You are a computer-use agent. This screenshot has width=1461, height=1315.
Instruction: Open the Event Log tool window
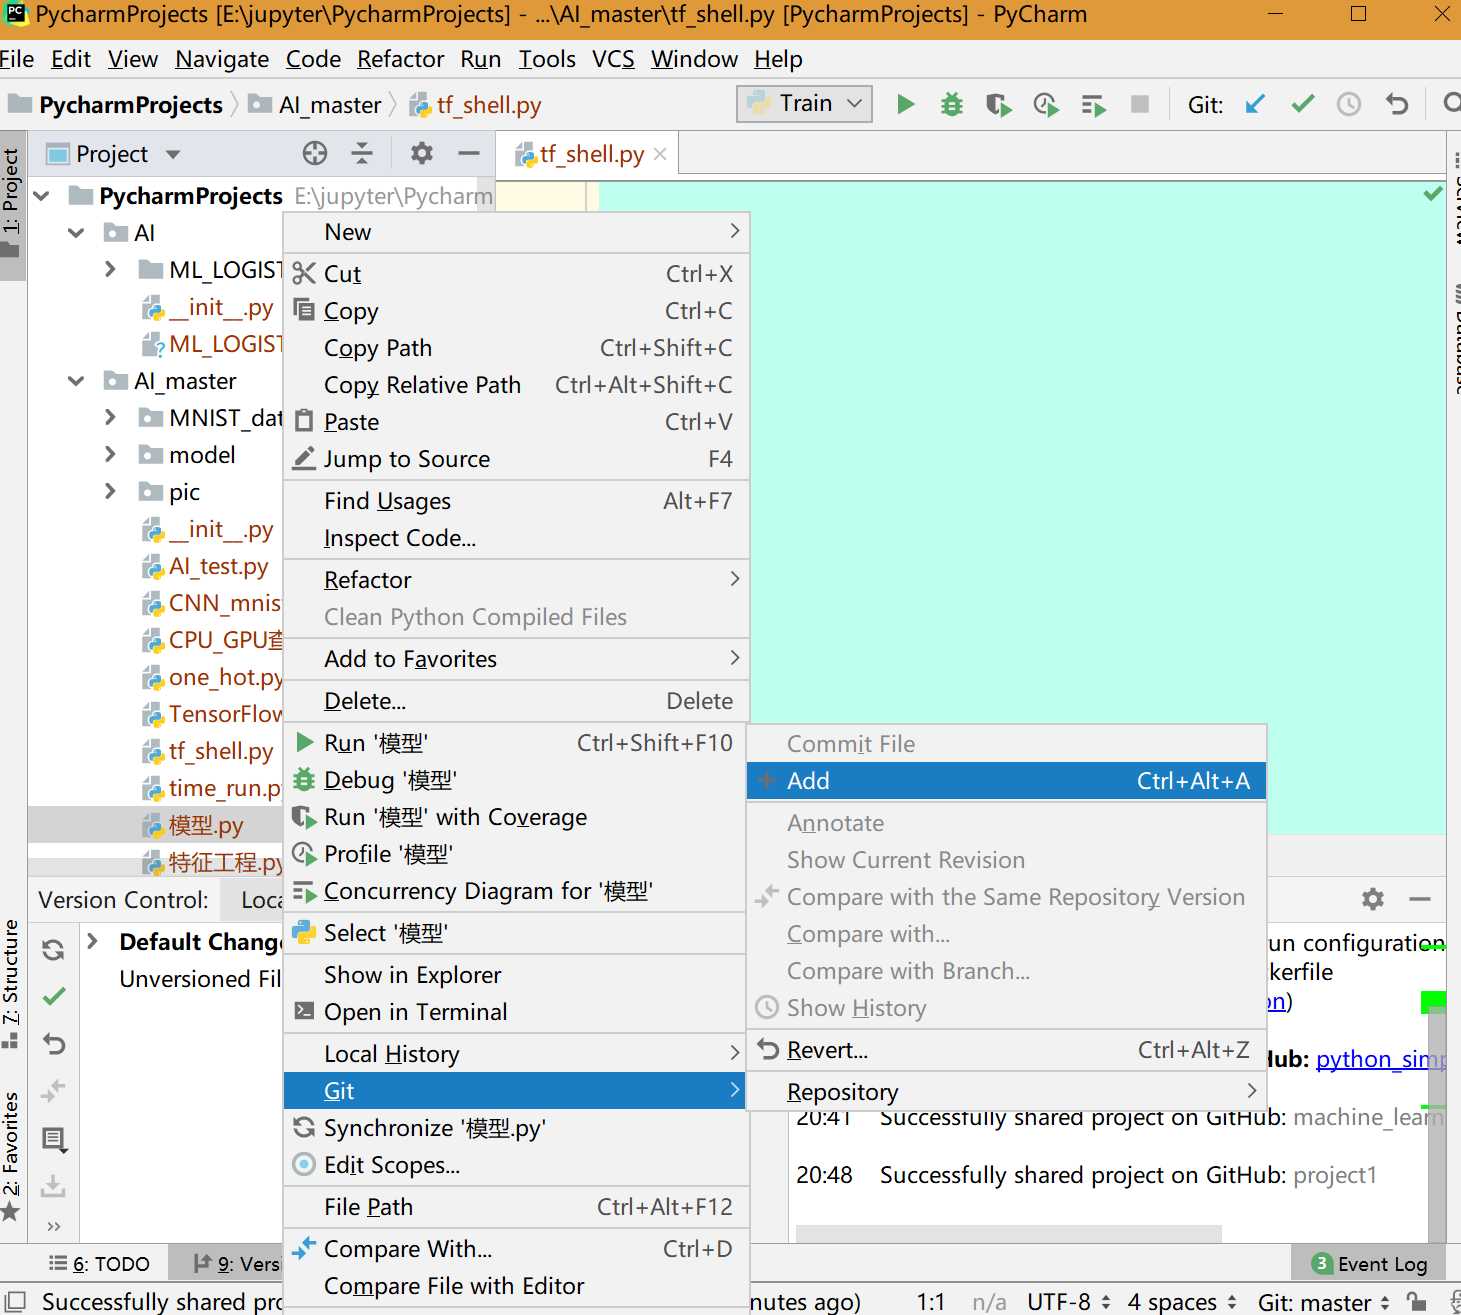pyautogui.click(x=1368, y=1264)
